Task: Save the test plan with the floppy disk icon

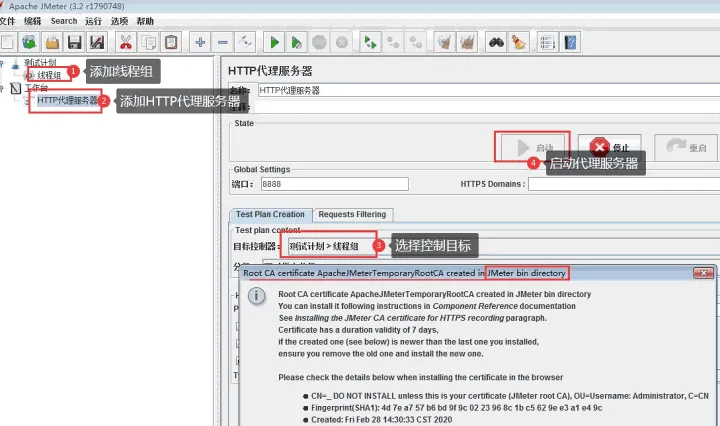Action: point(74,42)
